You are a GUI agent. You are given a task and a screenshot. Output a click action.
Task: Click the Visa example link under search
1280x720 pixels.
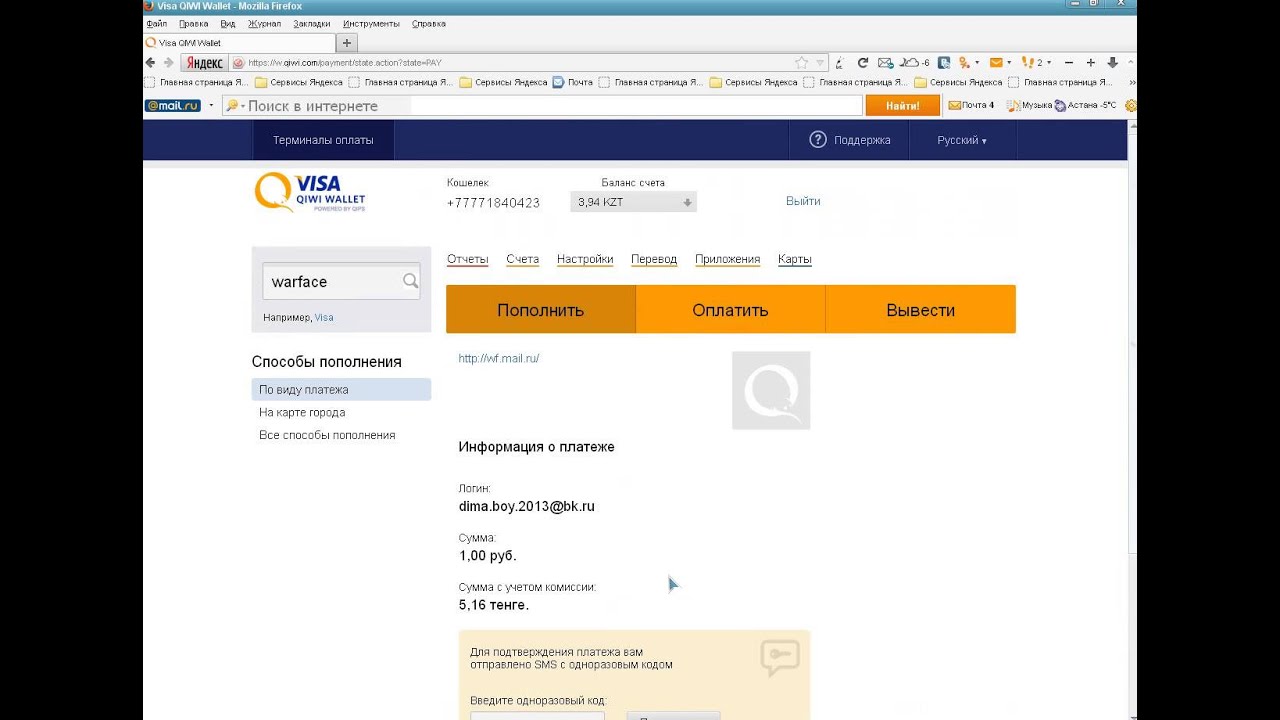pyautogui.click(x=324, y=317)
